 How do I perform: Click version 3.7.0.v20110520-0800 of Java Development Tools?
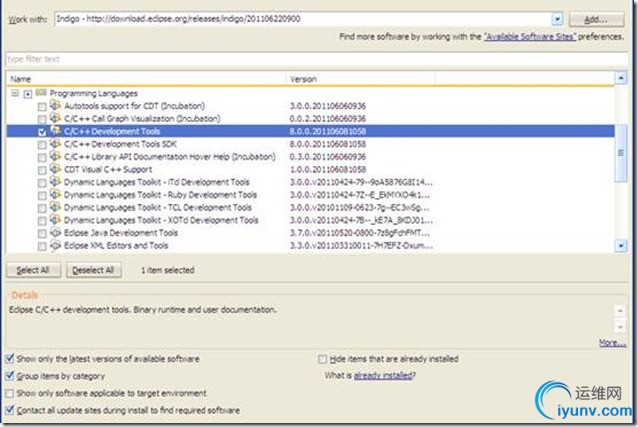tap(359, 233)
